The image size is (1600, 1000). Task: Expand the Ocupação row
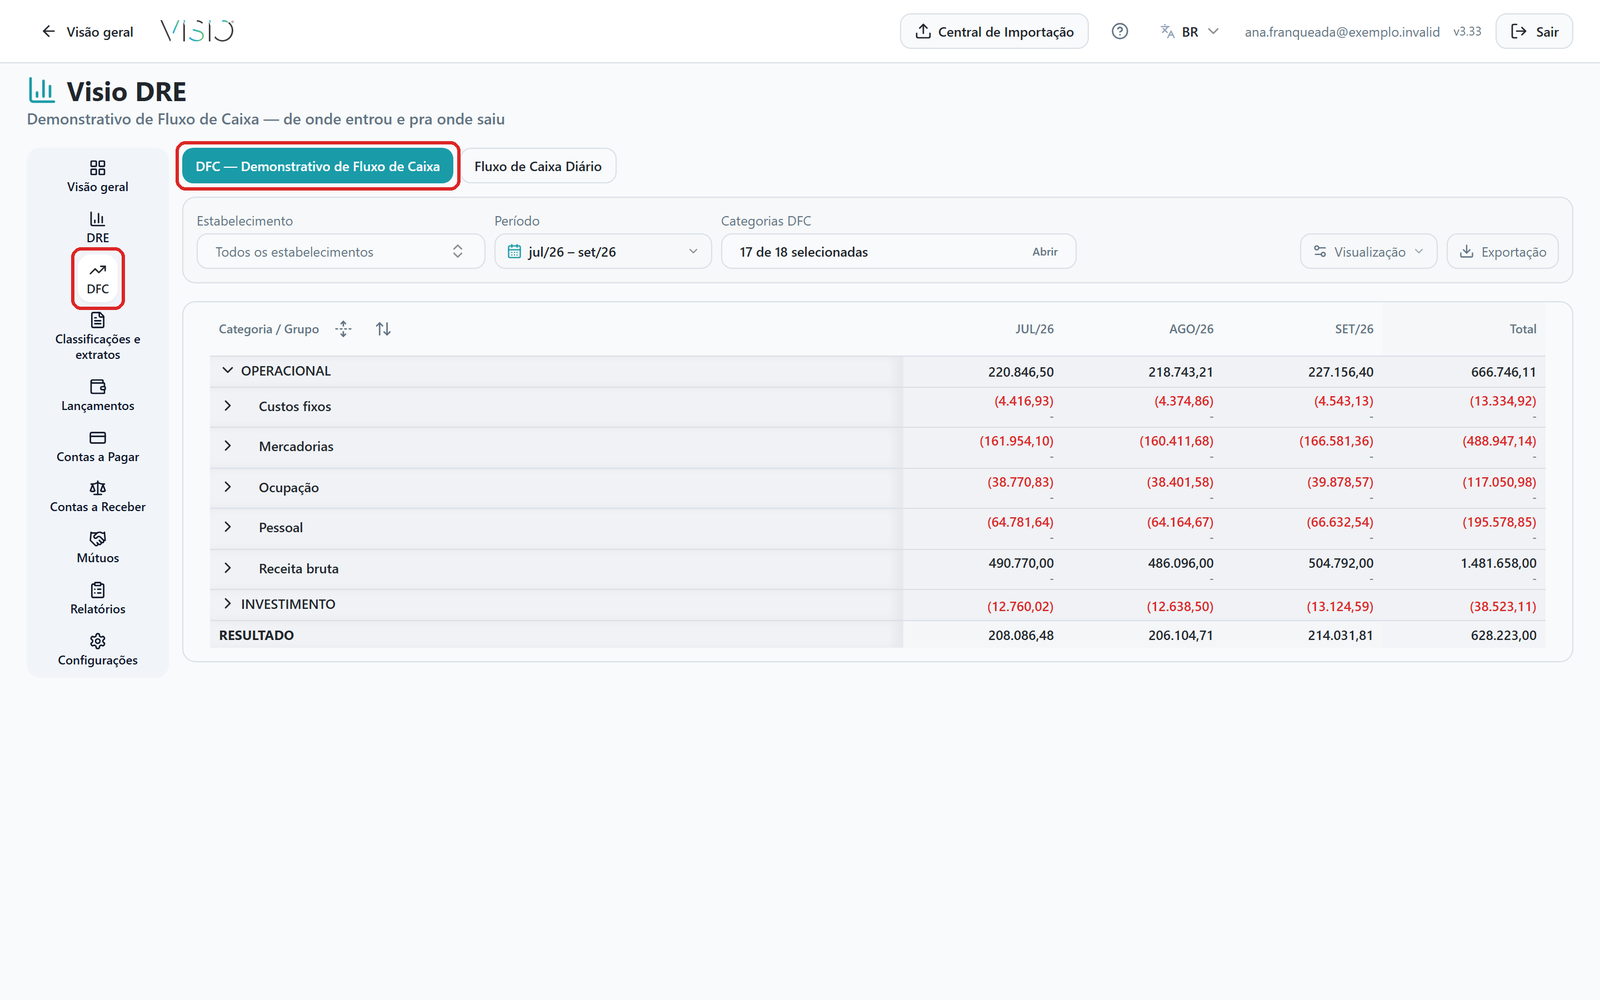[x=228, y=487]
